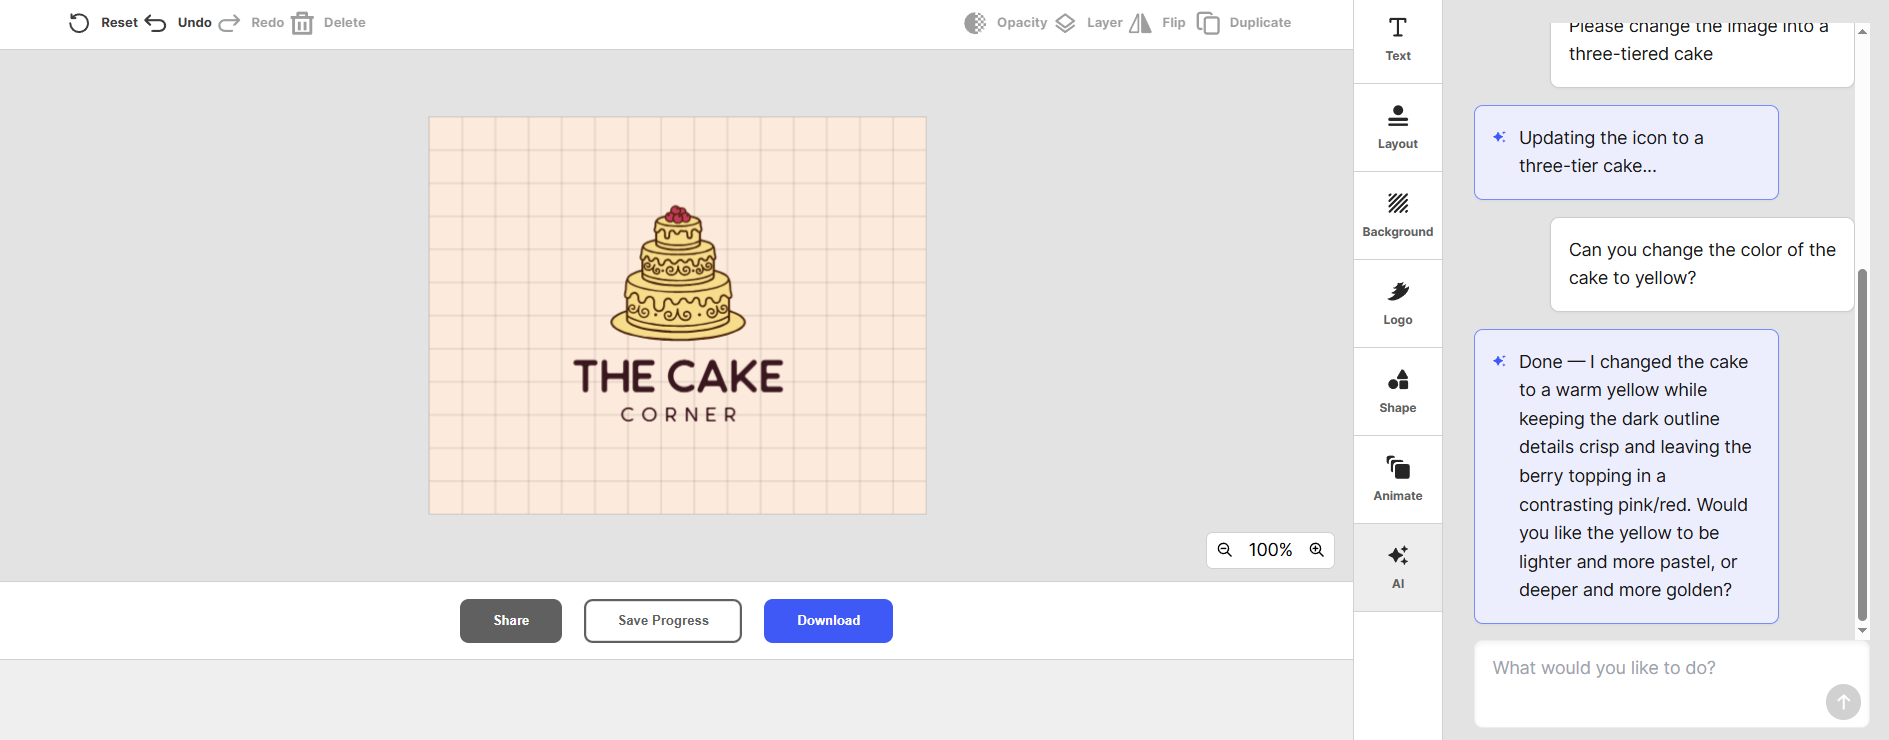Open the Text panel in the sidebar
1889x740 pixels.
click(1397, 40)
